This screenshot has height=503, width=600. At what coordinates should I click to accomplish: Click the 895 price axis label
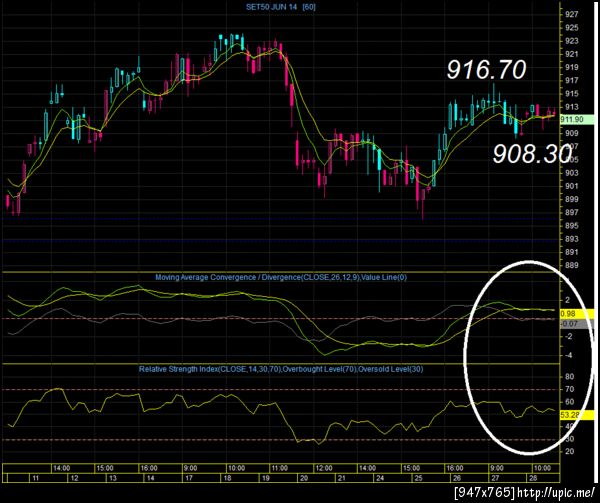(x=572, y=226)
